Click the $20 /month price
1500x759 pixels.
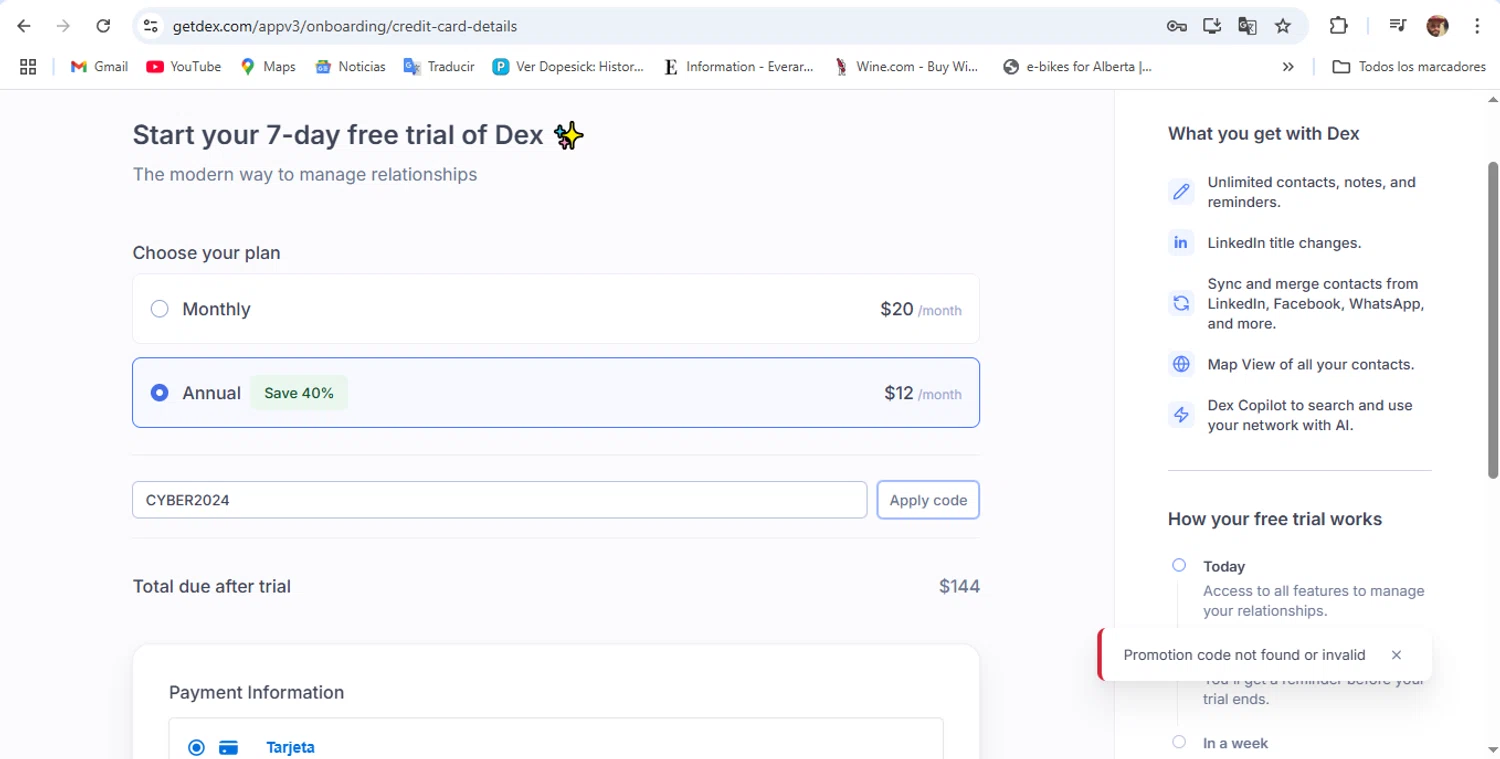(x=921, y=309)
